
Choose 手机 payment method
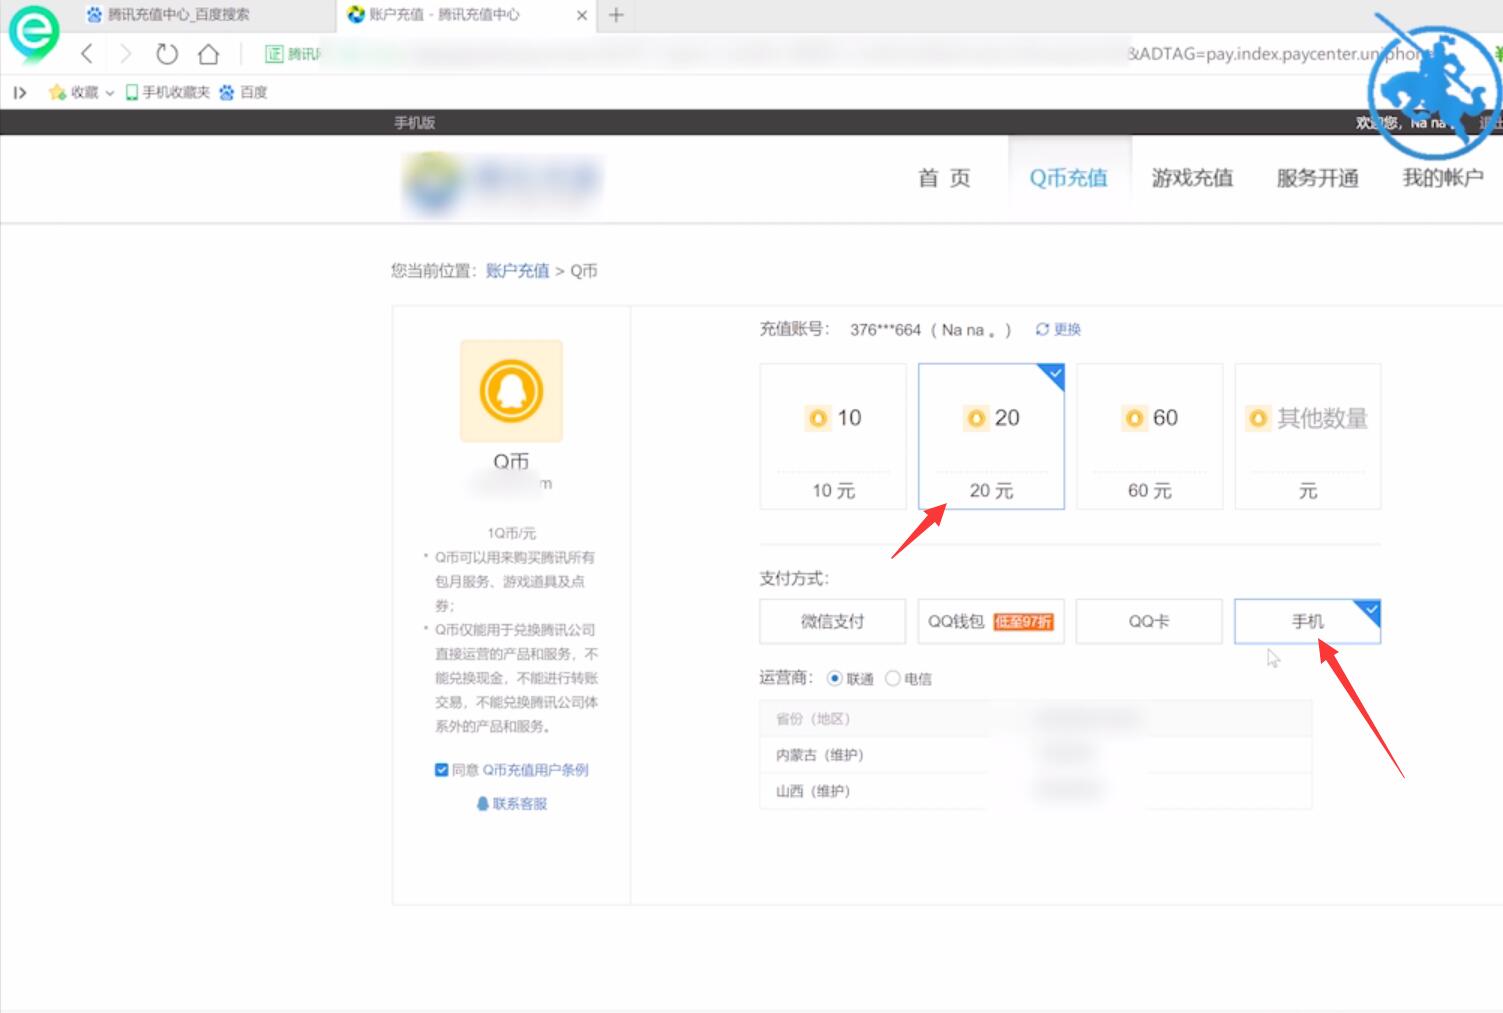pyautogui.click(x=1308, y=621)
